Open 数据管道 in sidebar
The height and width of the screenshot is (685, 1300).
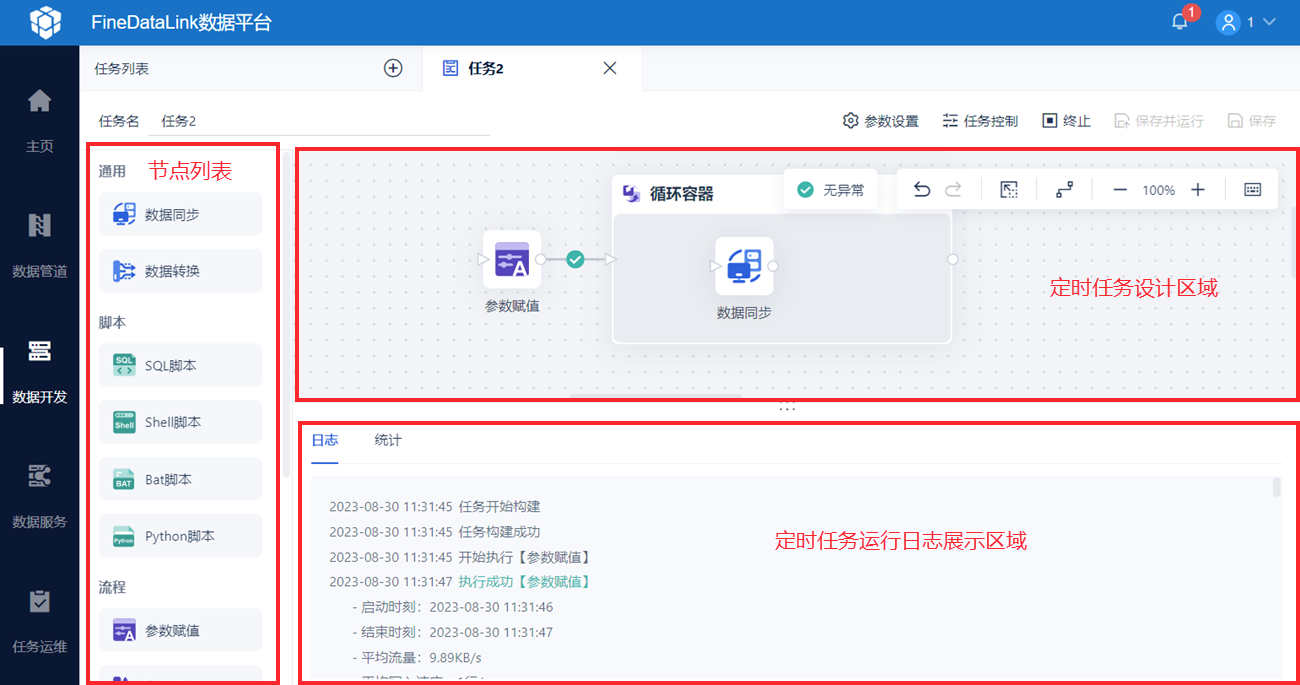tap(40, 245)
